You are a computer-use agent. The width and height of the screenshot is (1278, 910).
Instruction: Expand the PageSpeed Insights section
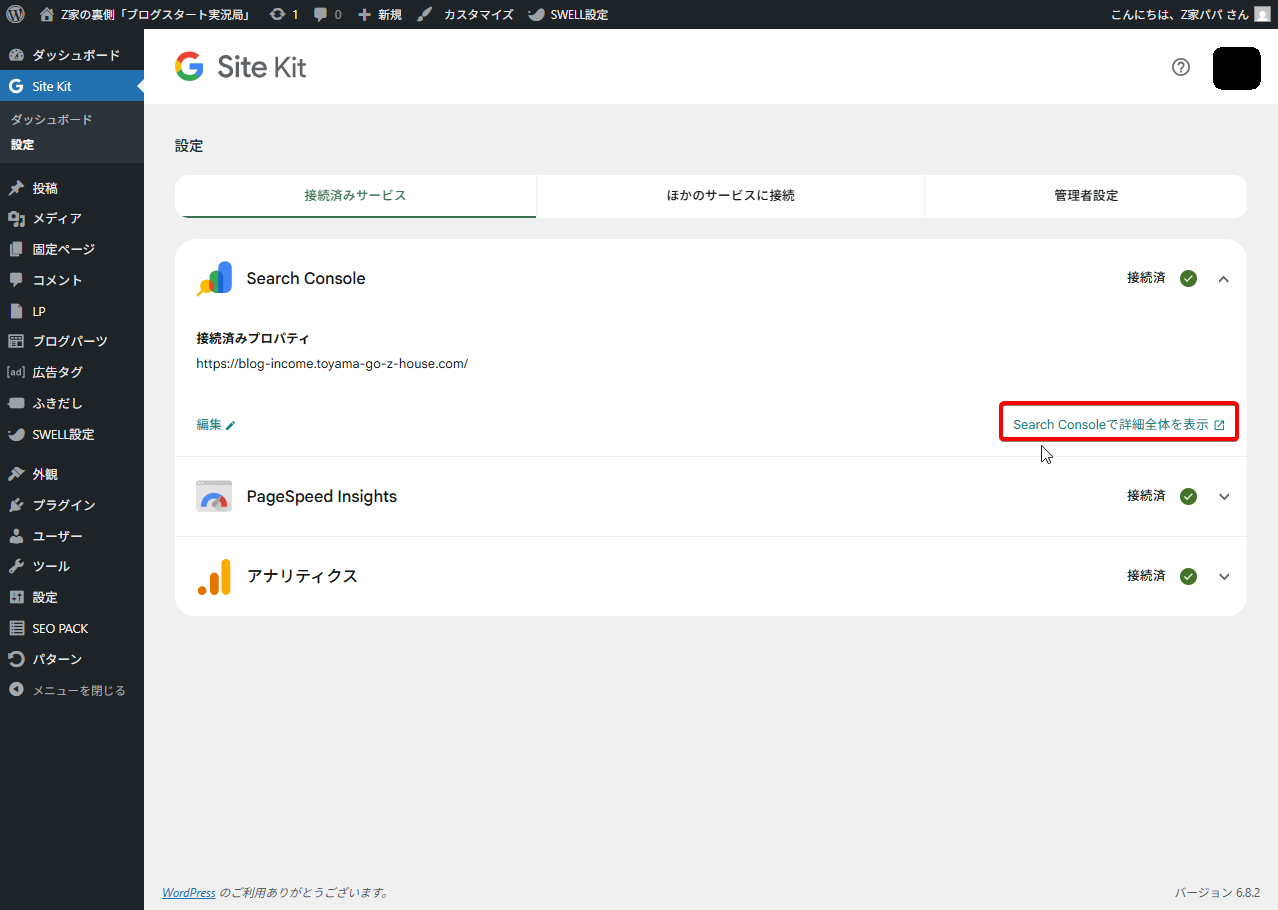[1224, 497]
